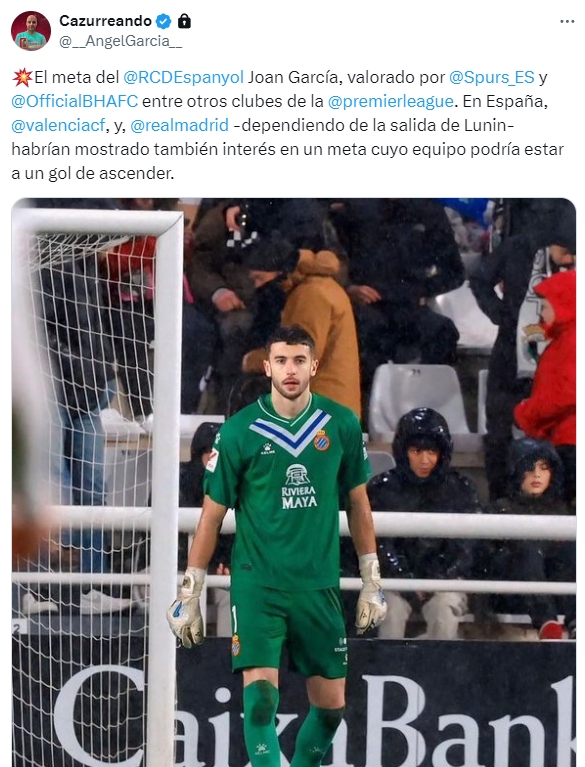585x767 pixels.
Task: Click the Kelme logo on the green shirt
Action: click(267, 448)
